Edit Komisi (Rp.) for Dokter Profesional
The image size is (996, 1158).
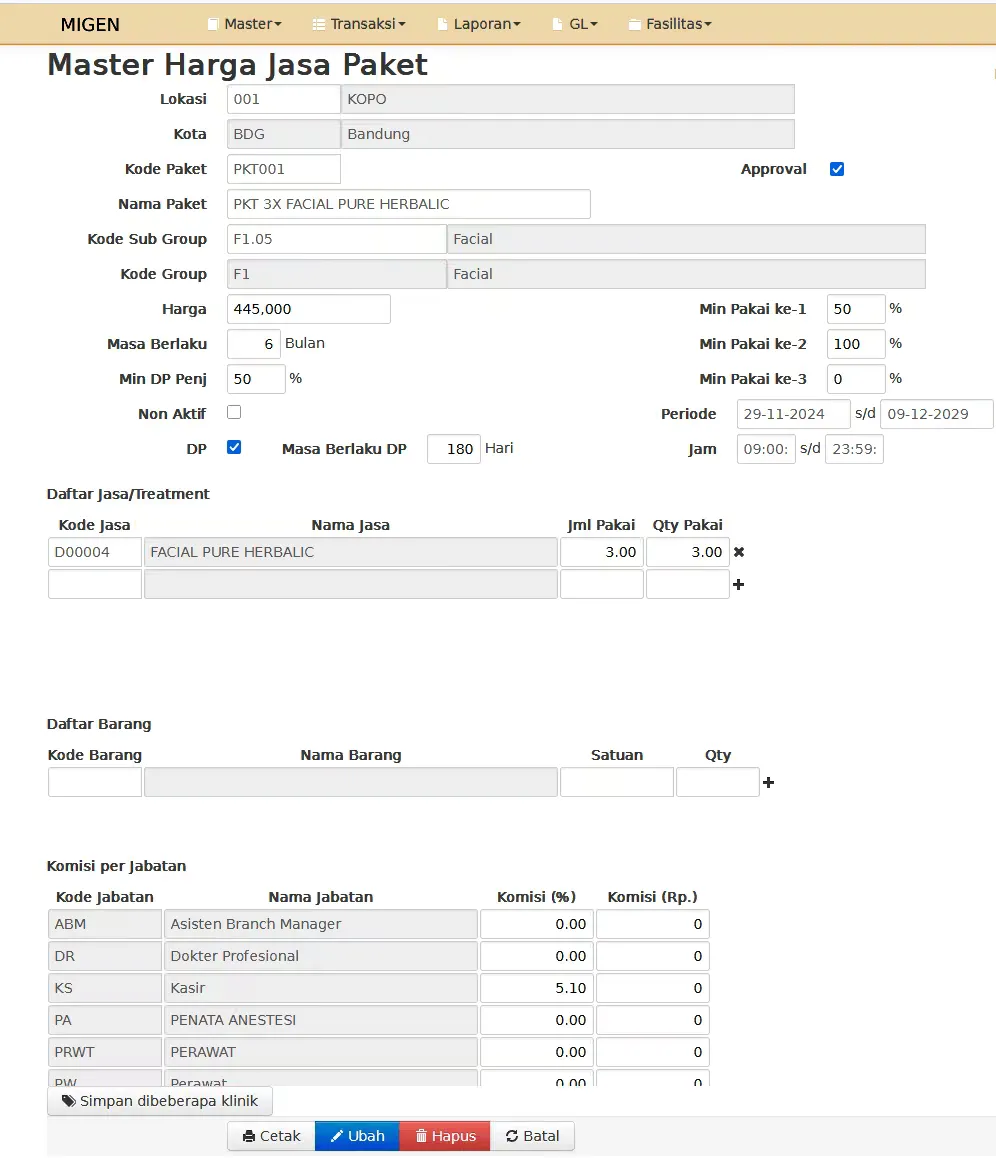tap(653, 956)
